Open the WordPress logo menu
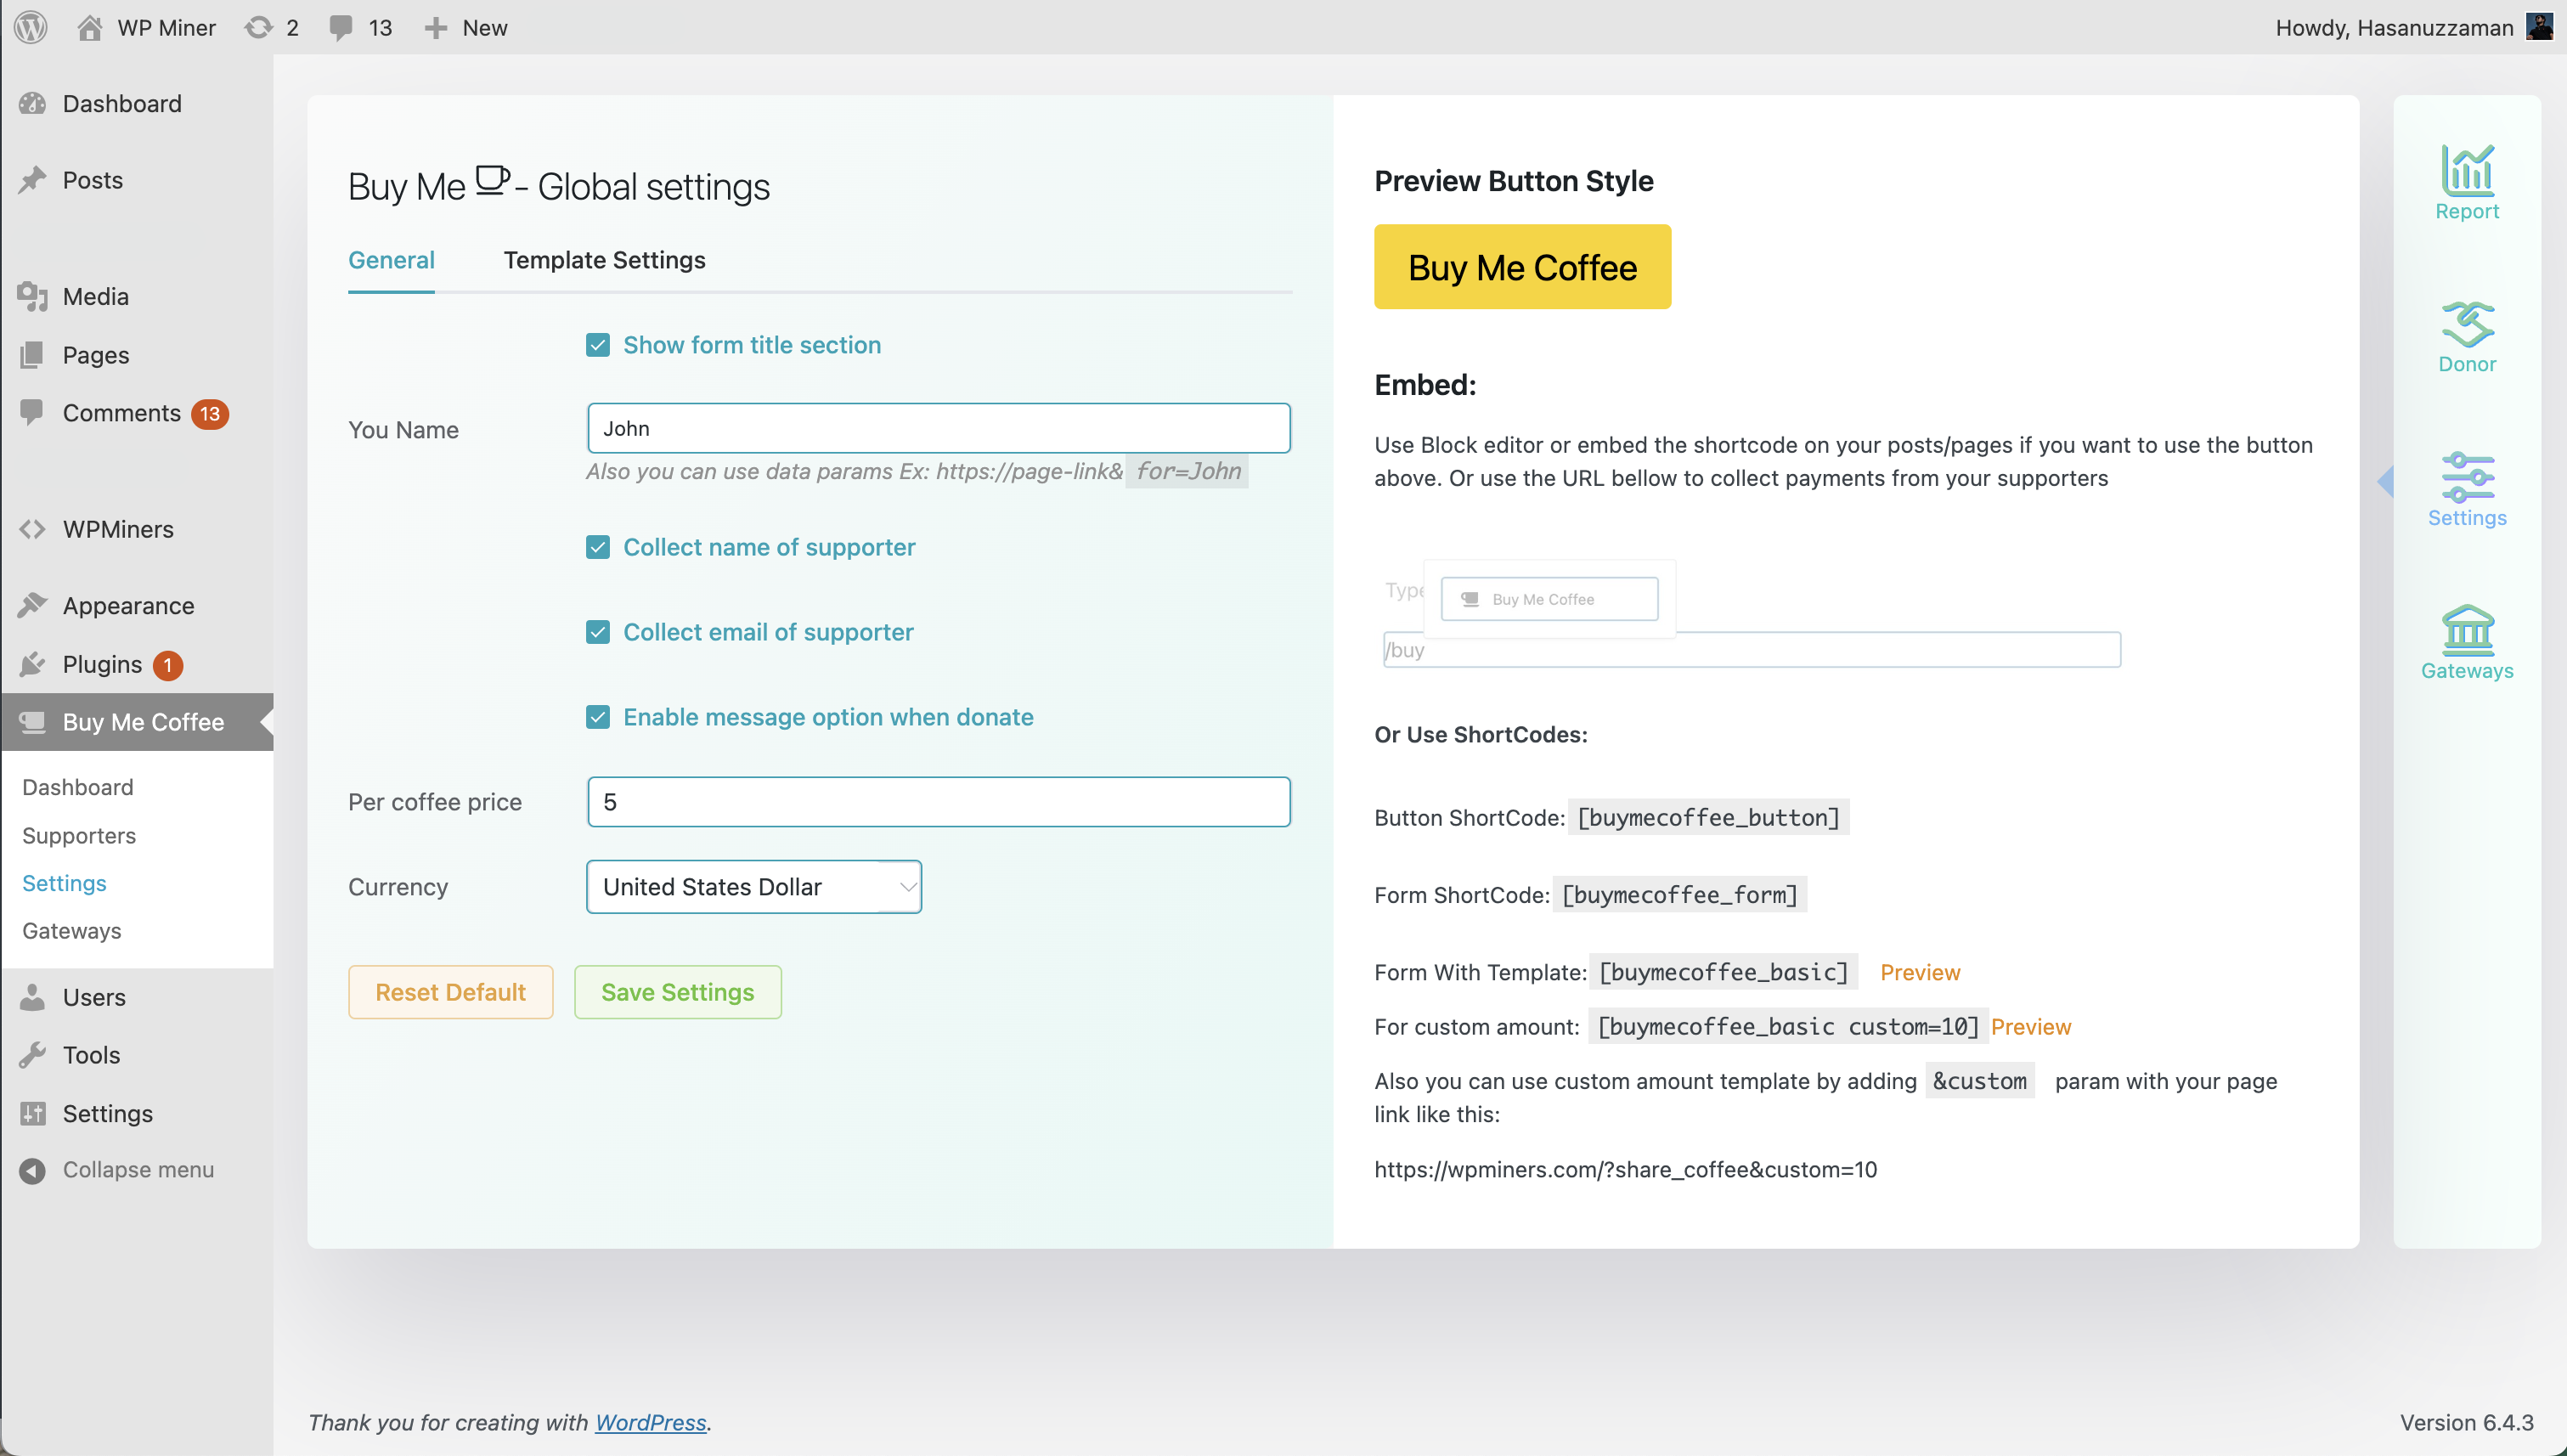Image resolution: width=2567 pixels, height=1456 pixels. 31,27
